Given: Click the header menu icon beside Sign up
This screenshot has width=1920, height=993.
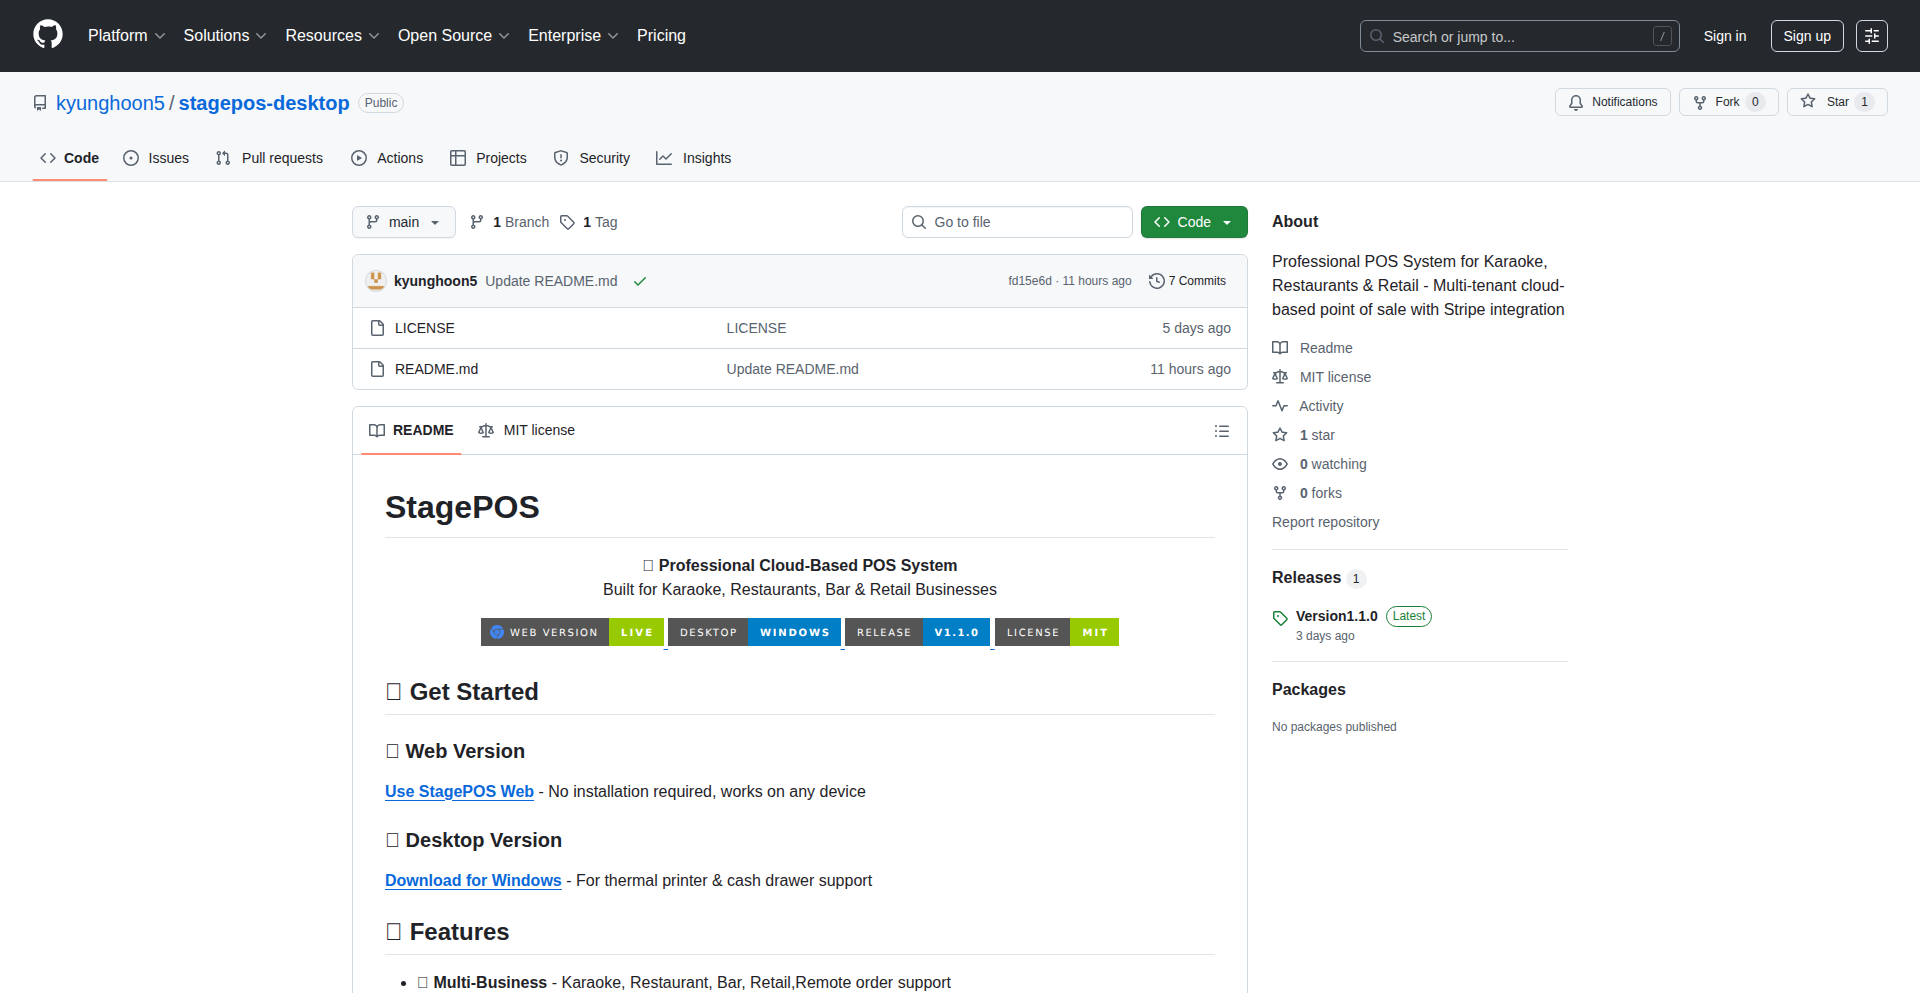Looking at the screenshot, I should (1871, 36).
